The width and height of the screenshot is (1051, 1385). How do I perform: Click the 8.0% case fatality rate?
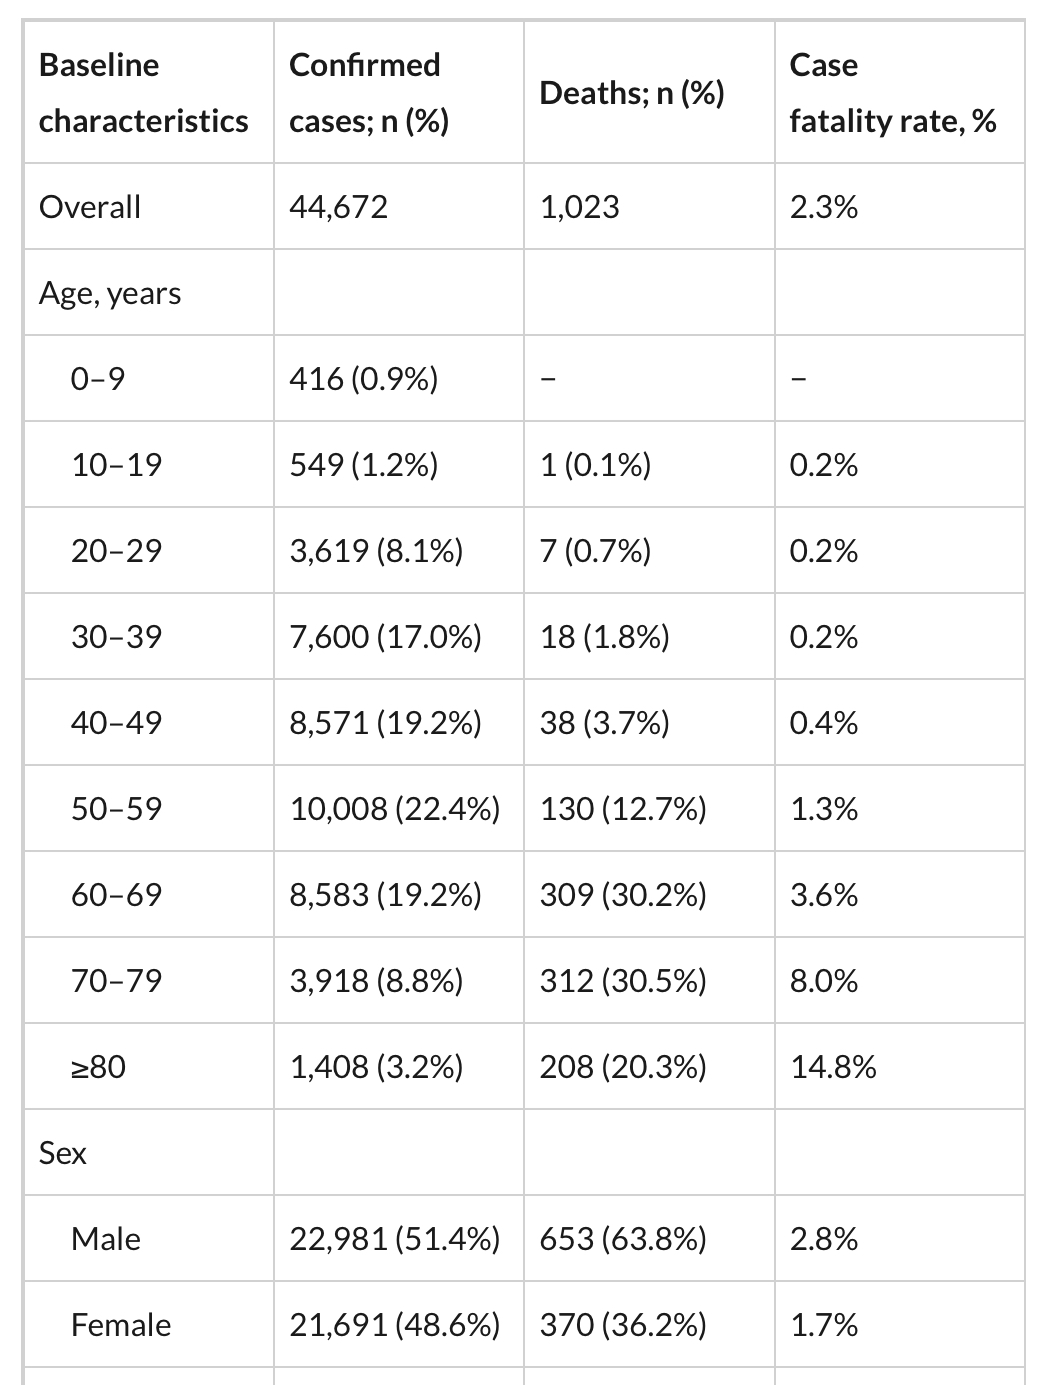click(824, 981)
